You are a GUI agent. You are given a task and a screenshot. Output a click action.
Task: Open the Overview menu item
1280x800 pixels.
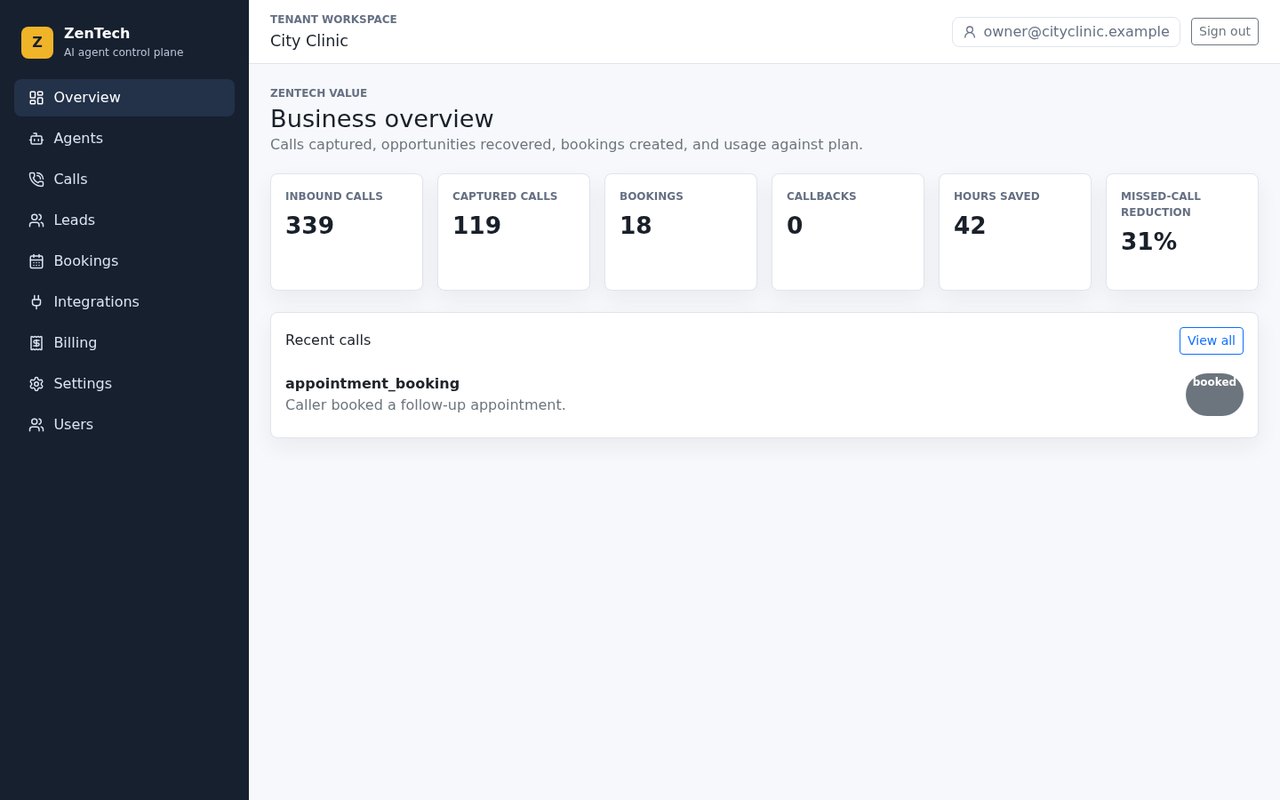124,98
